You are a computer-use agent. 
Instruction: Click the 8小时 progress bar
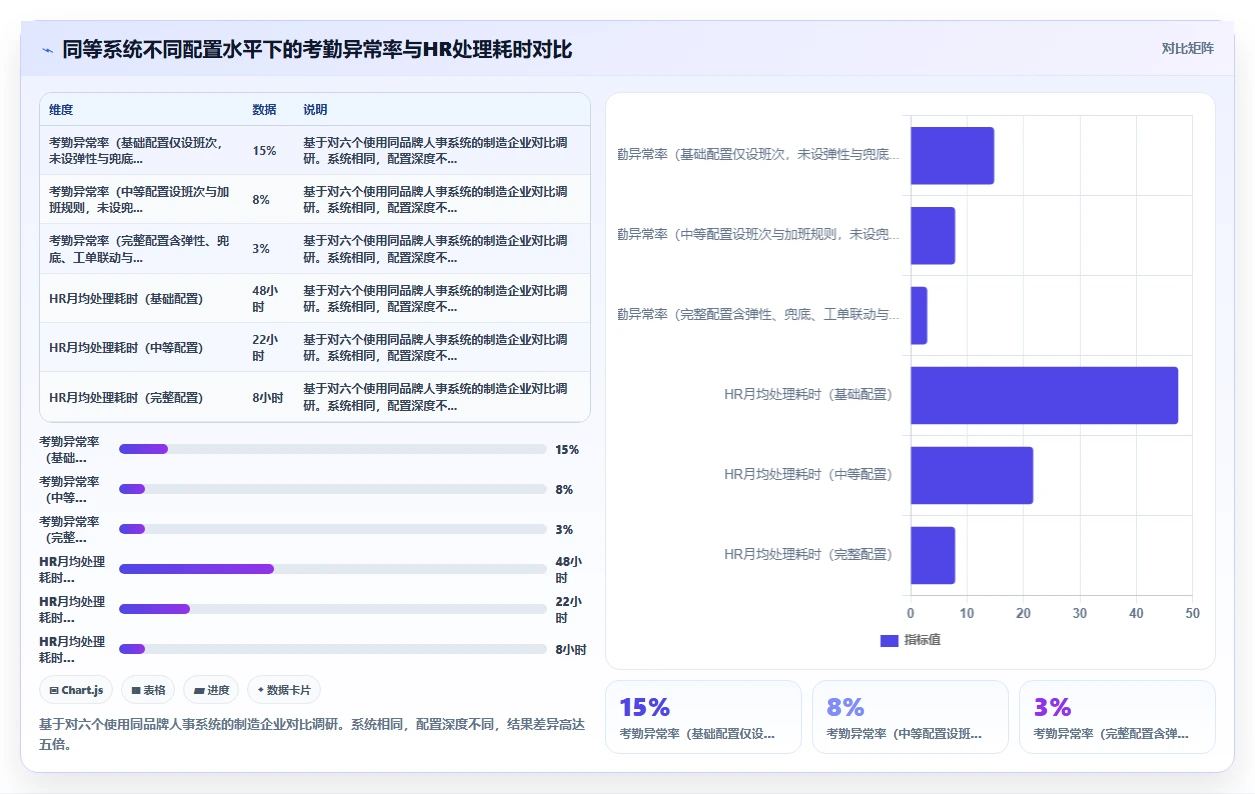coord(332,649)
